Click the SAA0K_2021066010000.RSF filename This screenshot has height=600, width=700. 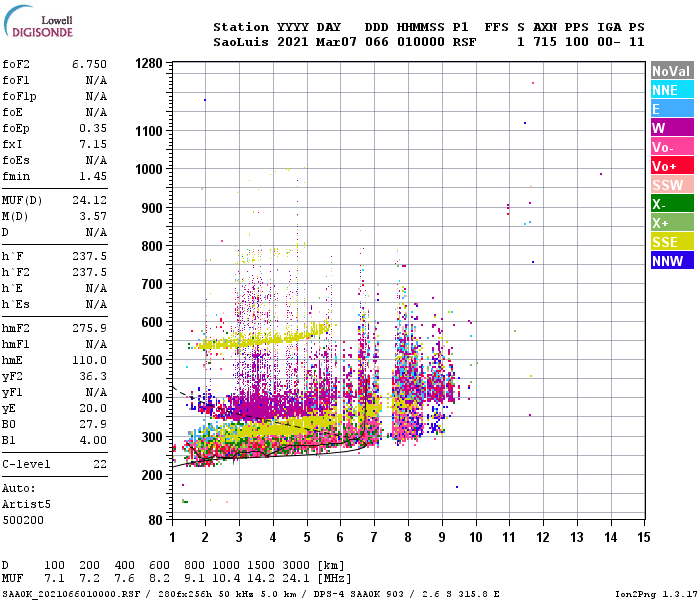pos(71,594)
